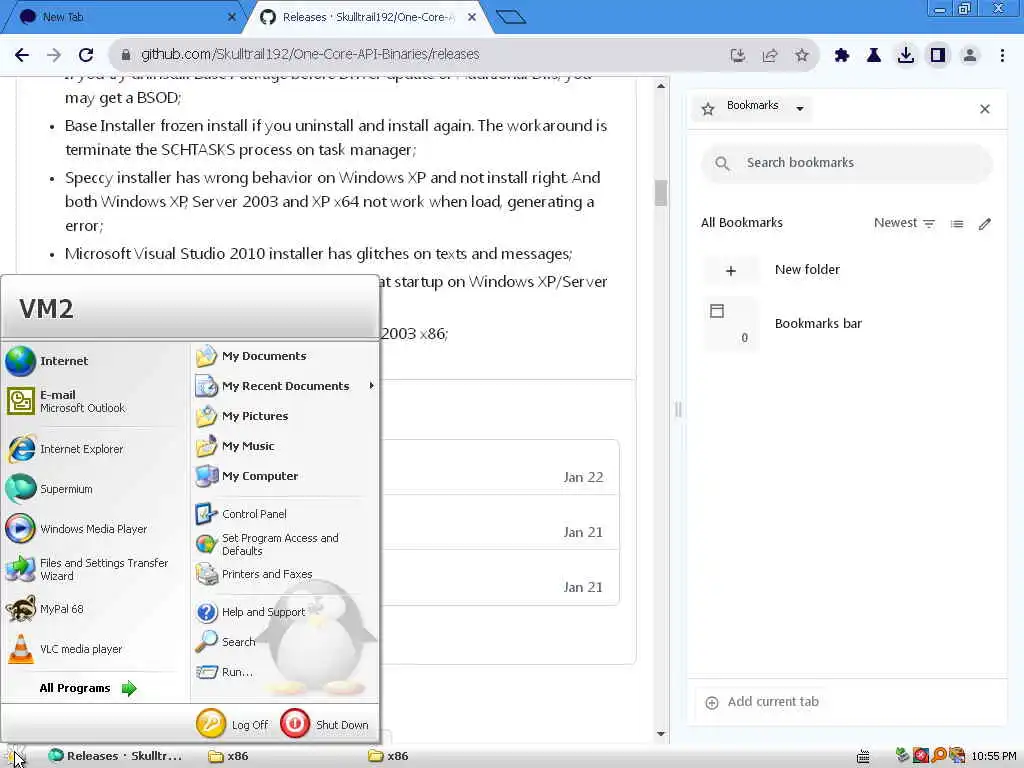Switch to the New Tab tab

124,17
